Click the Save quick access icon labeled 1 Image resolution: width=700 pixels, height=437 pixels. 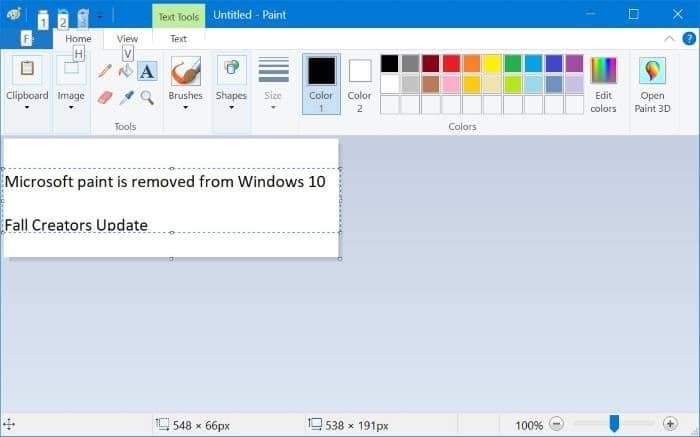[x=42, y=18]
